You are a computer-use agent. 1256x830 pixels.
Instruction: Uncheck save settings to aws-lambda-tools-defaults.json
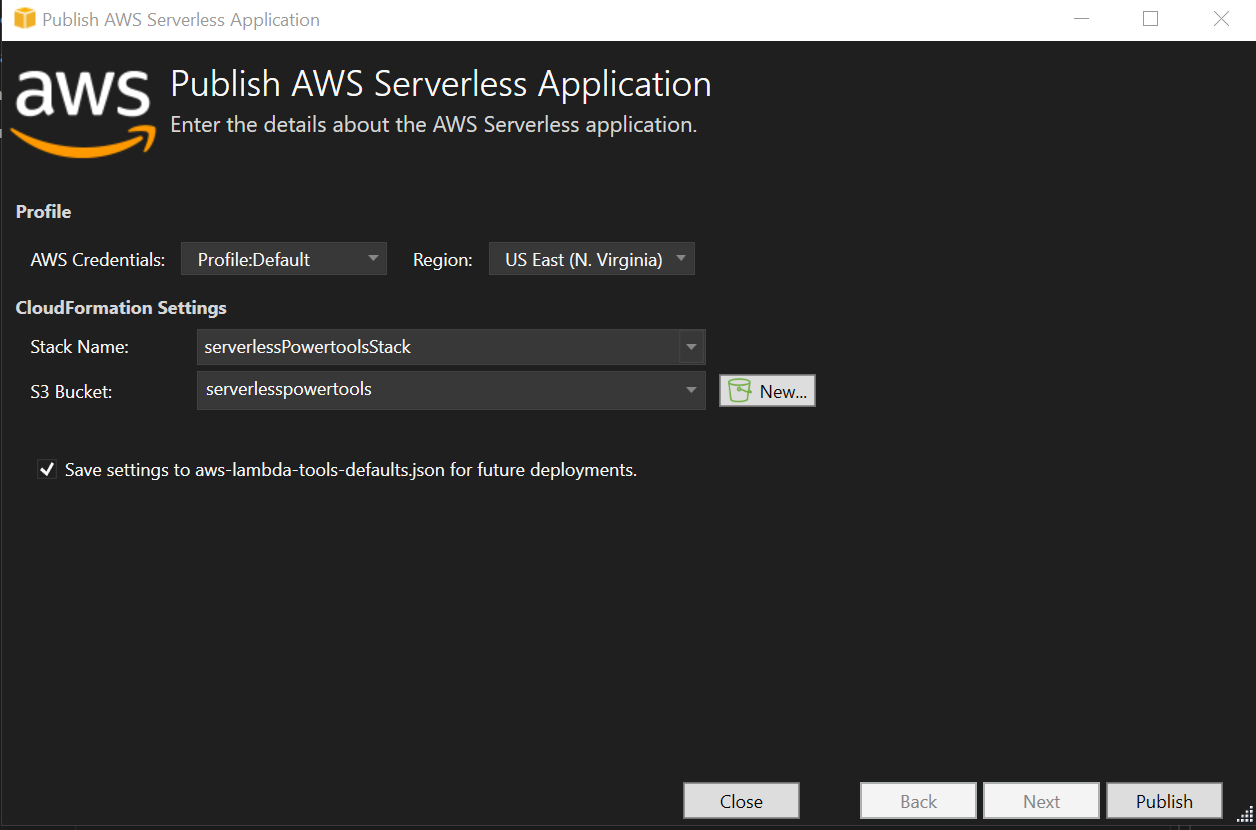coord(47,468)
